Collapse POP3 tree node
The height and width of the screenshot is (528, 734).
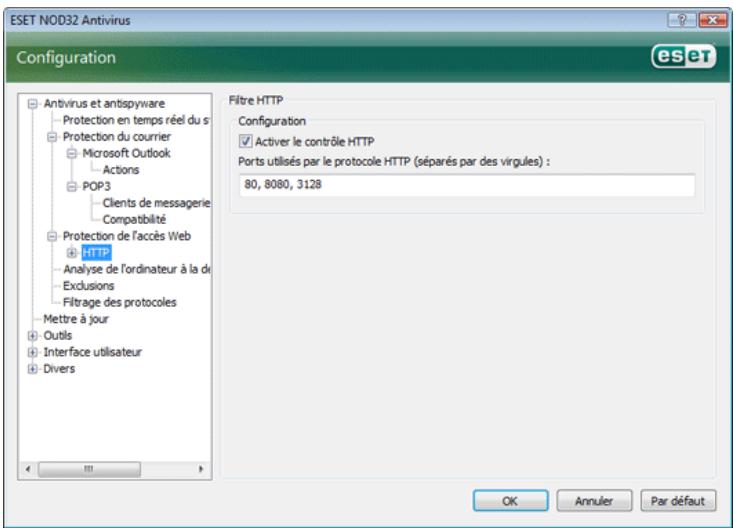[71, 186]
